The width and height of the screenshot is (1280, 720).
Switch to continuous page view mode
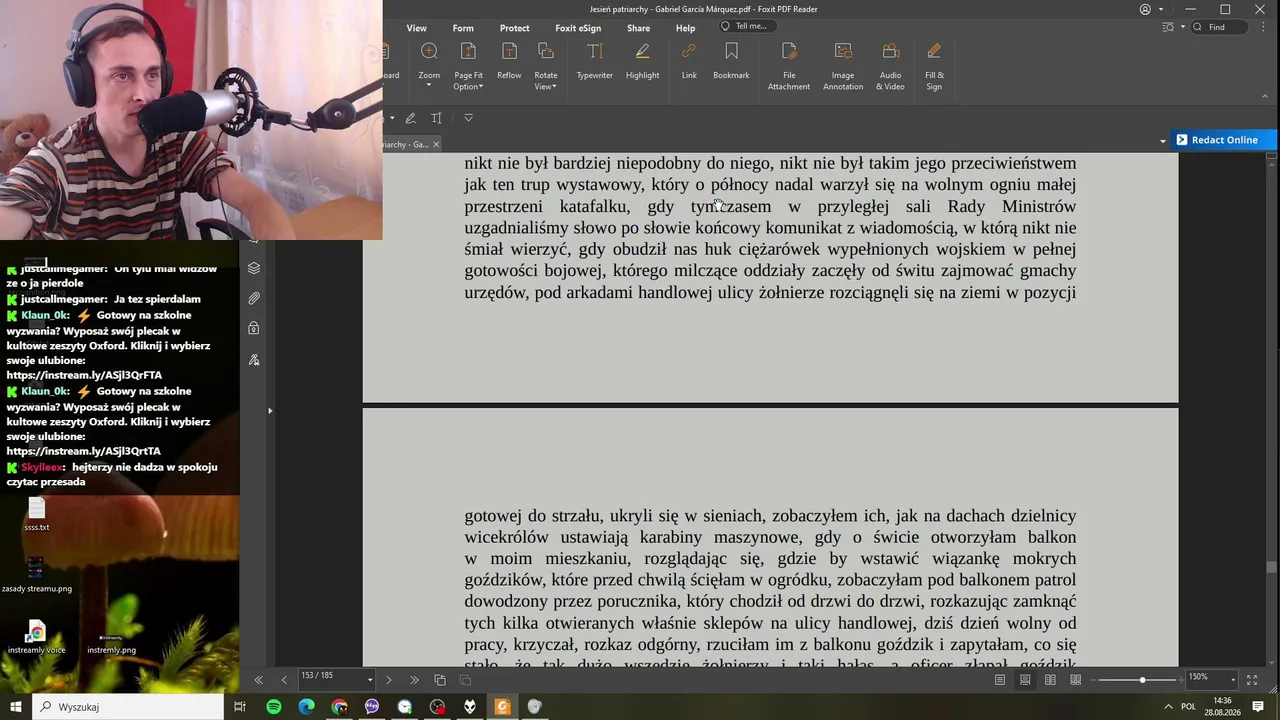point(1025,680)
